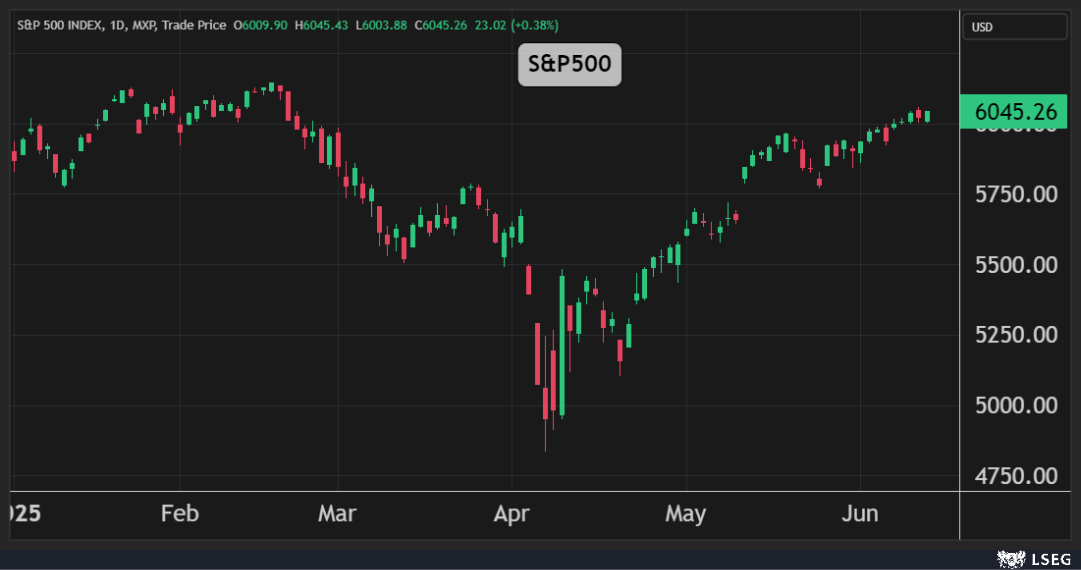Image resolution: width=1081 pixels, height=570 pixels.
Task: Click the 5000.00 price axis label
Action: 1014,405
